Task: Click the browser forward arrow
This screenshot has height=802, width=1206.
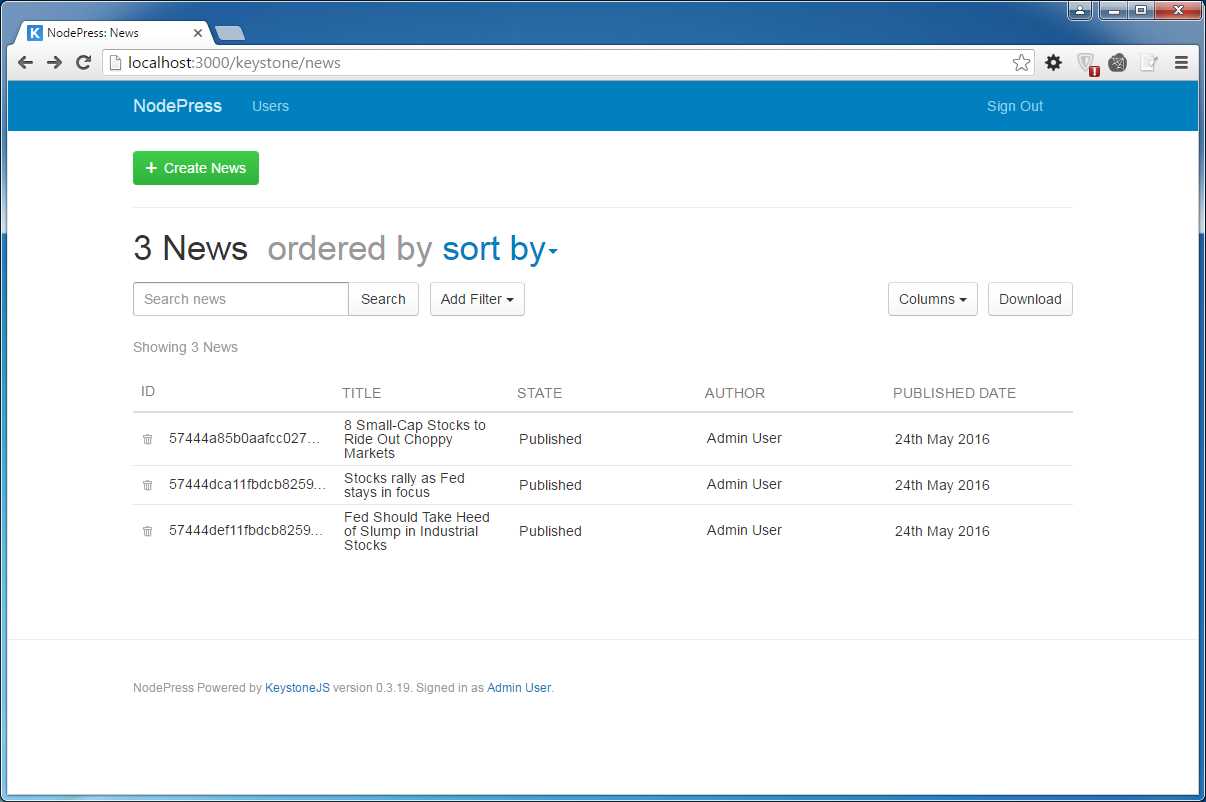Action: (x=55, y=62)
